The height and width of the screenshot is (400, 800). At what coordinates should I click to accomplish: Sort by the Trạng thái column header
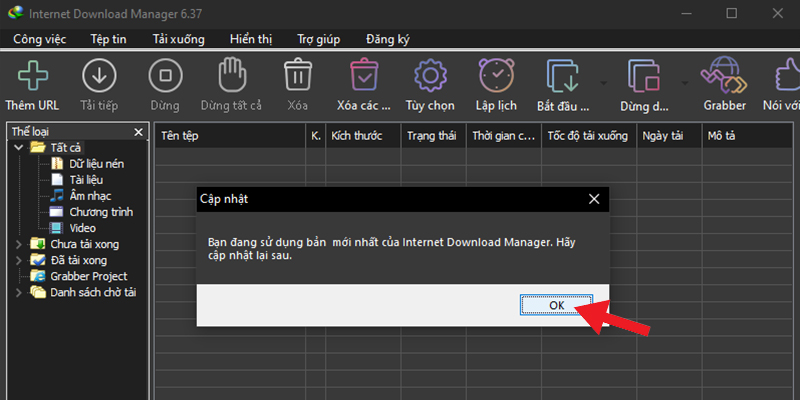[433, 136]
